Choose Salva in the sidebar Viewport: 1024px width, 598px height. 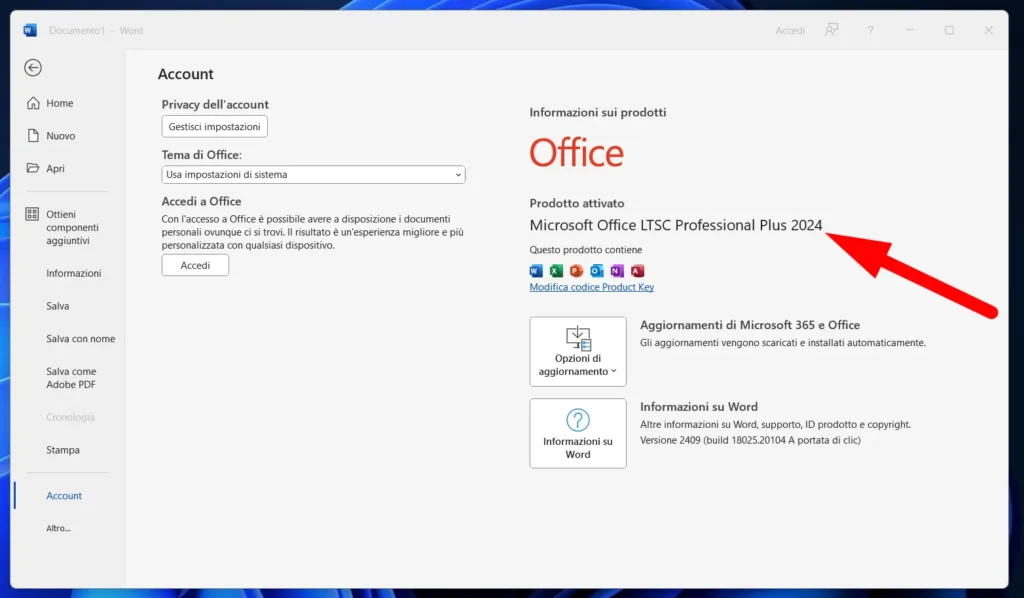point(57,306)
